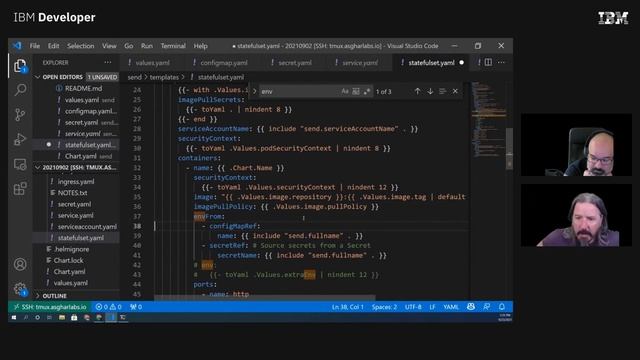The image size is (640, 360).
Task: Click the ports forwarded status item
Action: click(x=136, y=307)
